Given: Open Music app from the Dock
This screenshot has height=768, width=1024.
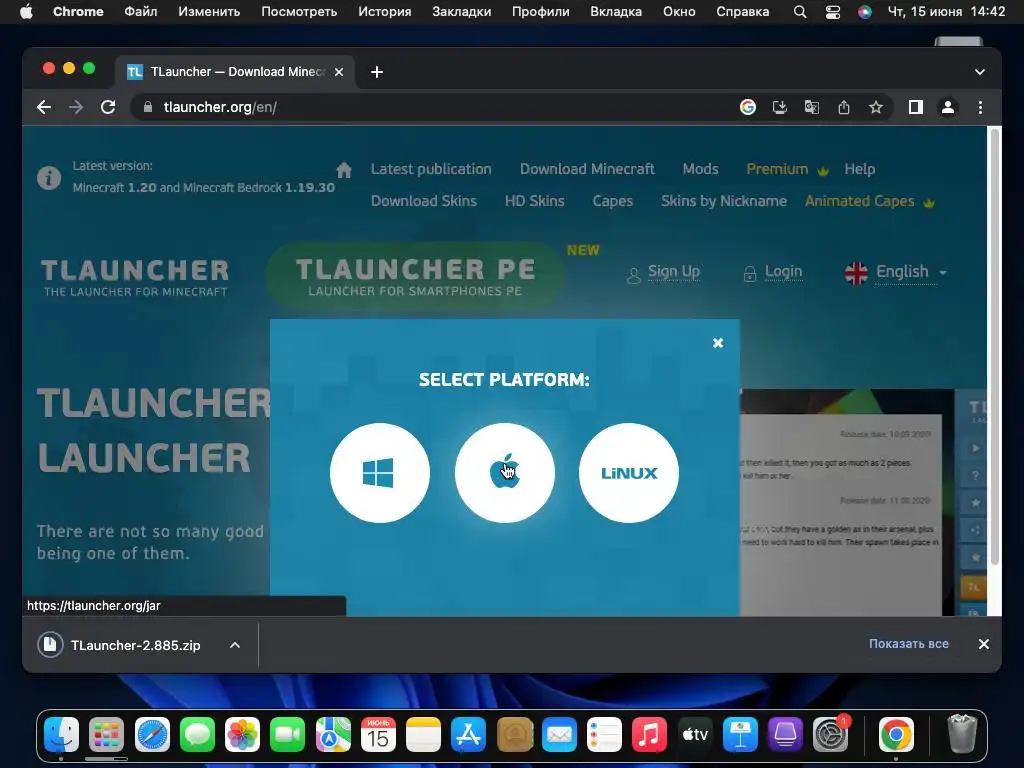Looking at the screenshot, I should [649, 735].
